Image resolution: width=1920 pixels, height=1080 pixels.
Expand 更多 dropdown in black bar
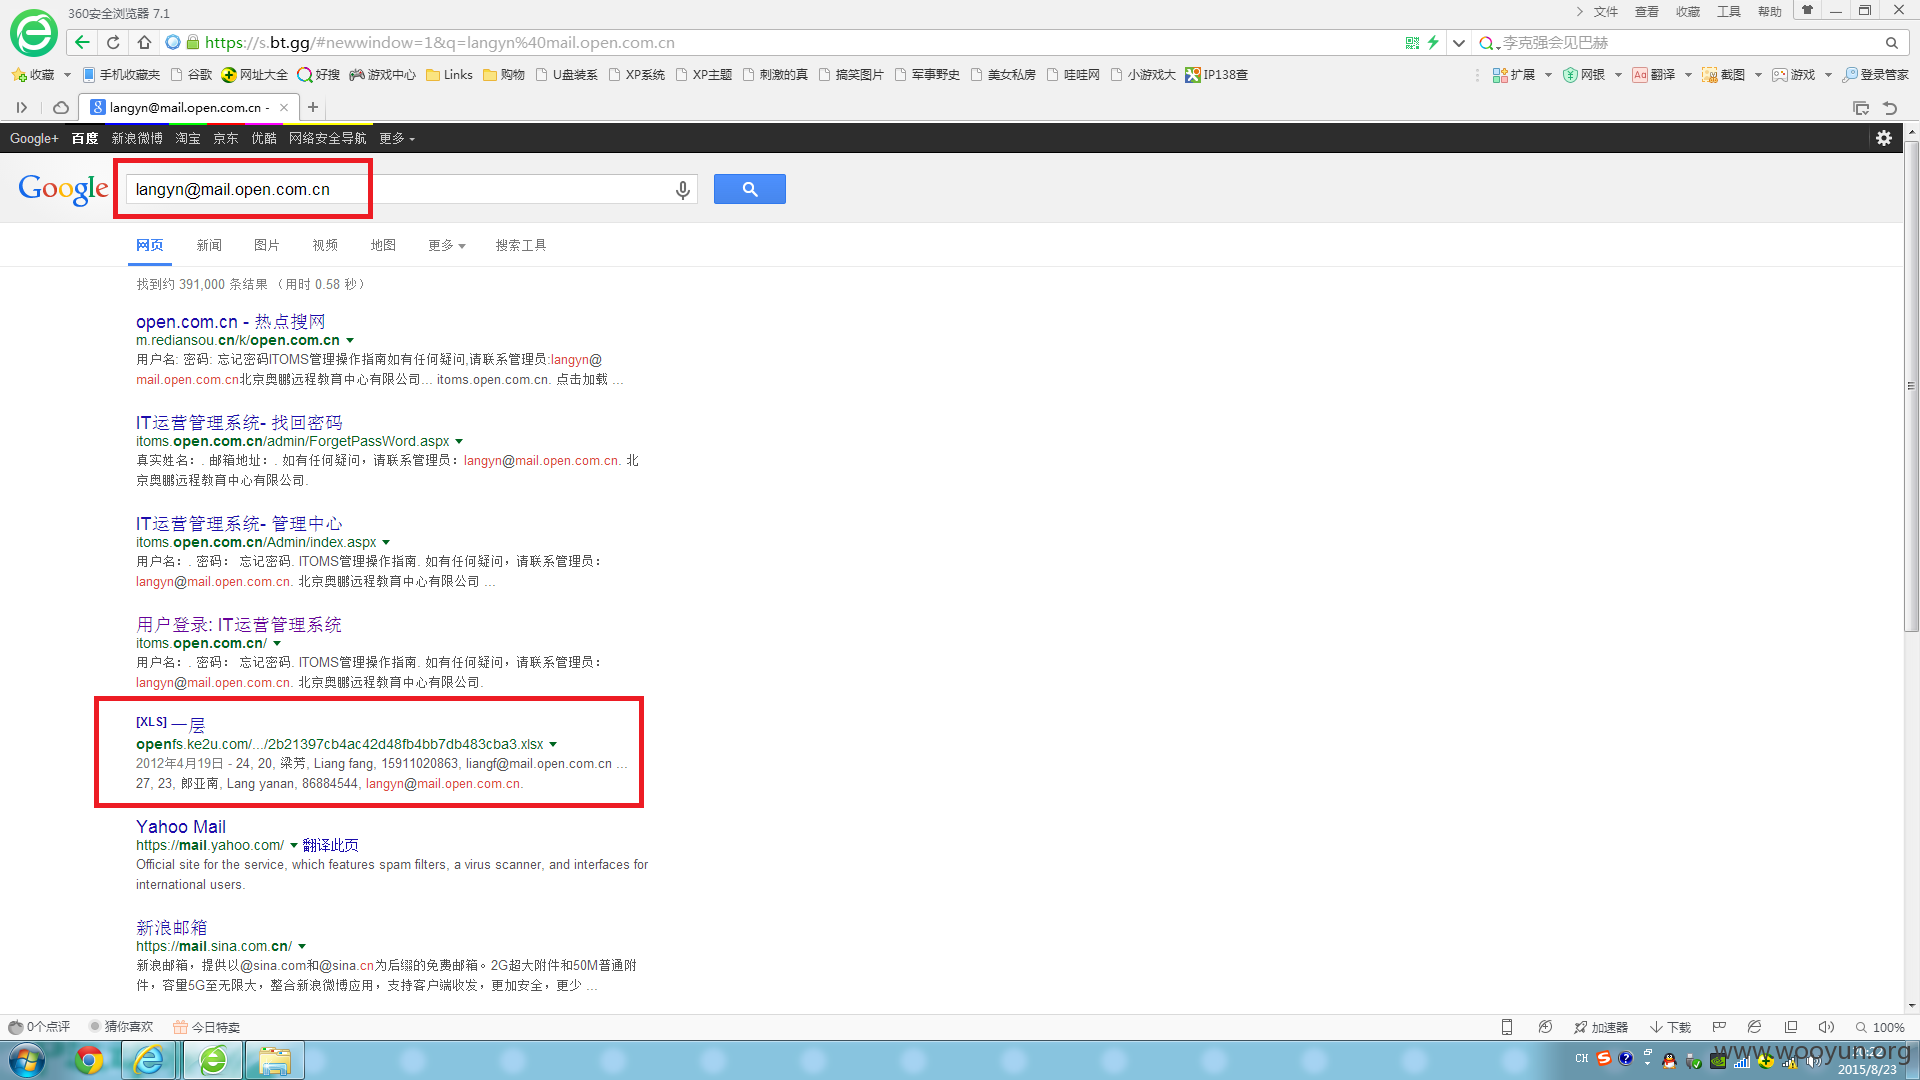click(397, 138)
